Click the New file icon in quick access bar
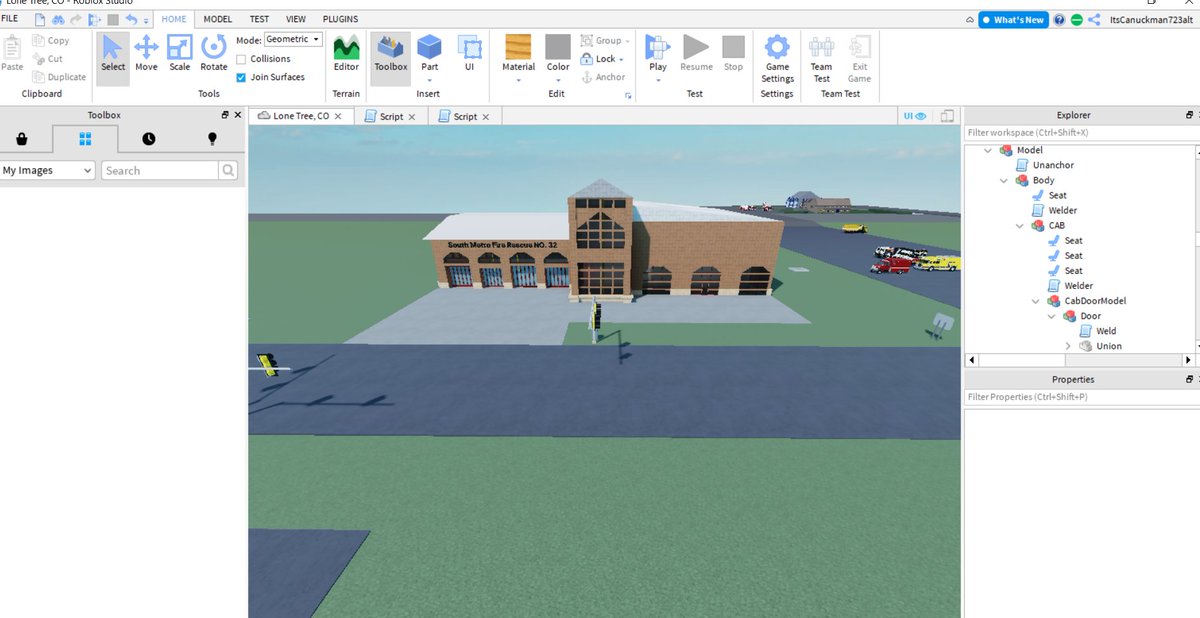 [38, 19]
